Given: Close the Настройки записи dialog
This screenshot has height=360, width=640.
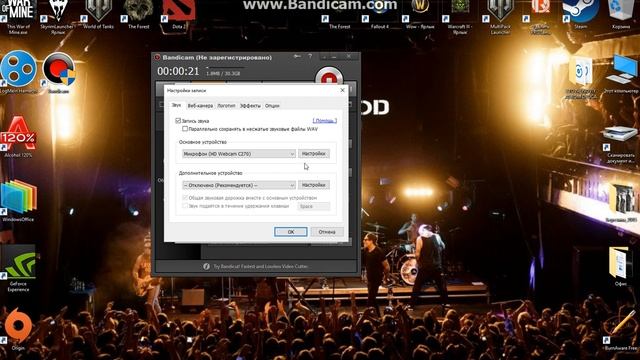Looking at the screenshot, I should coord(342,90).
